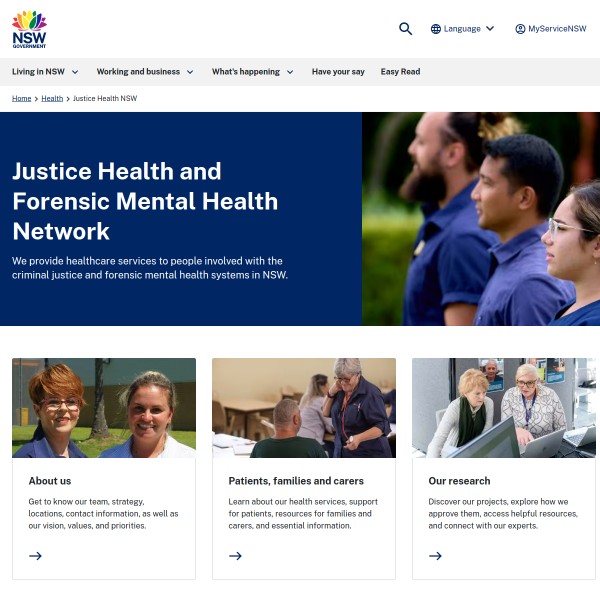Click the arrow in Patients, families and carers card
600x600 pixels.
pyautogui.click(x=235, y=556)
